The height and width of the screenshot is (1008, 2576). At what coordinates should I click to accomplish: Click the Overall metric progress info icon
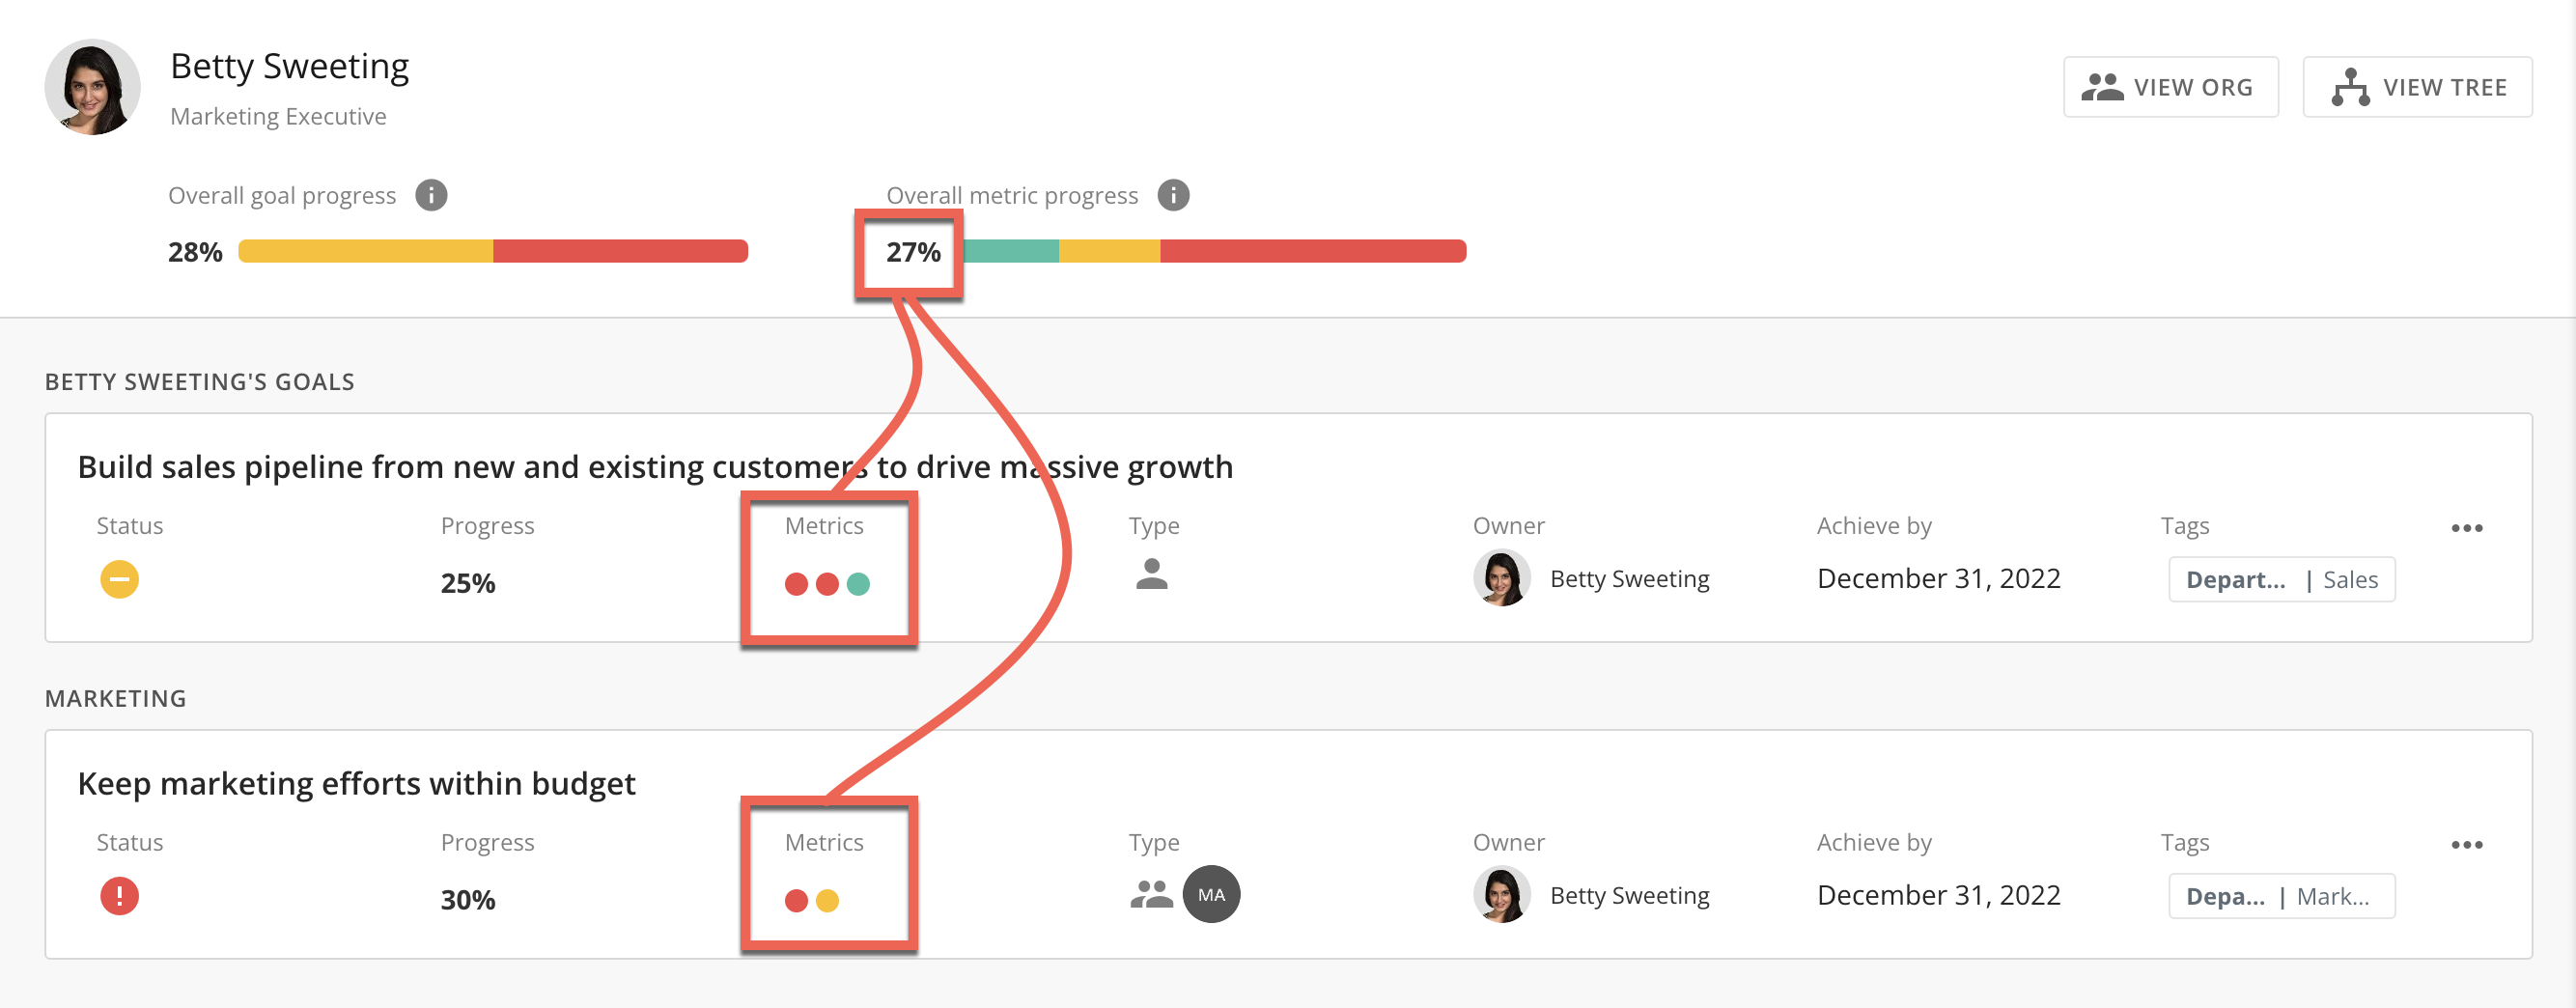(1173, 195)
